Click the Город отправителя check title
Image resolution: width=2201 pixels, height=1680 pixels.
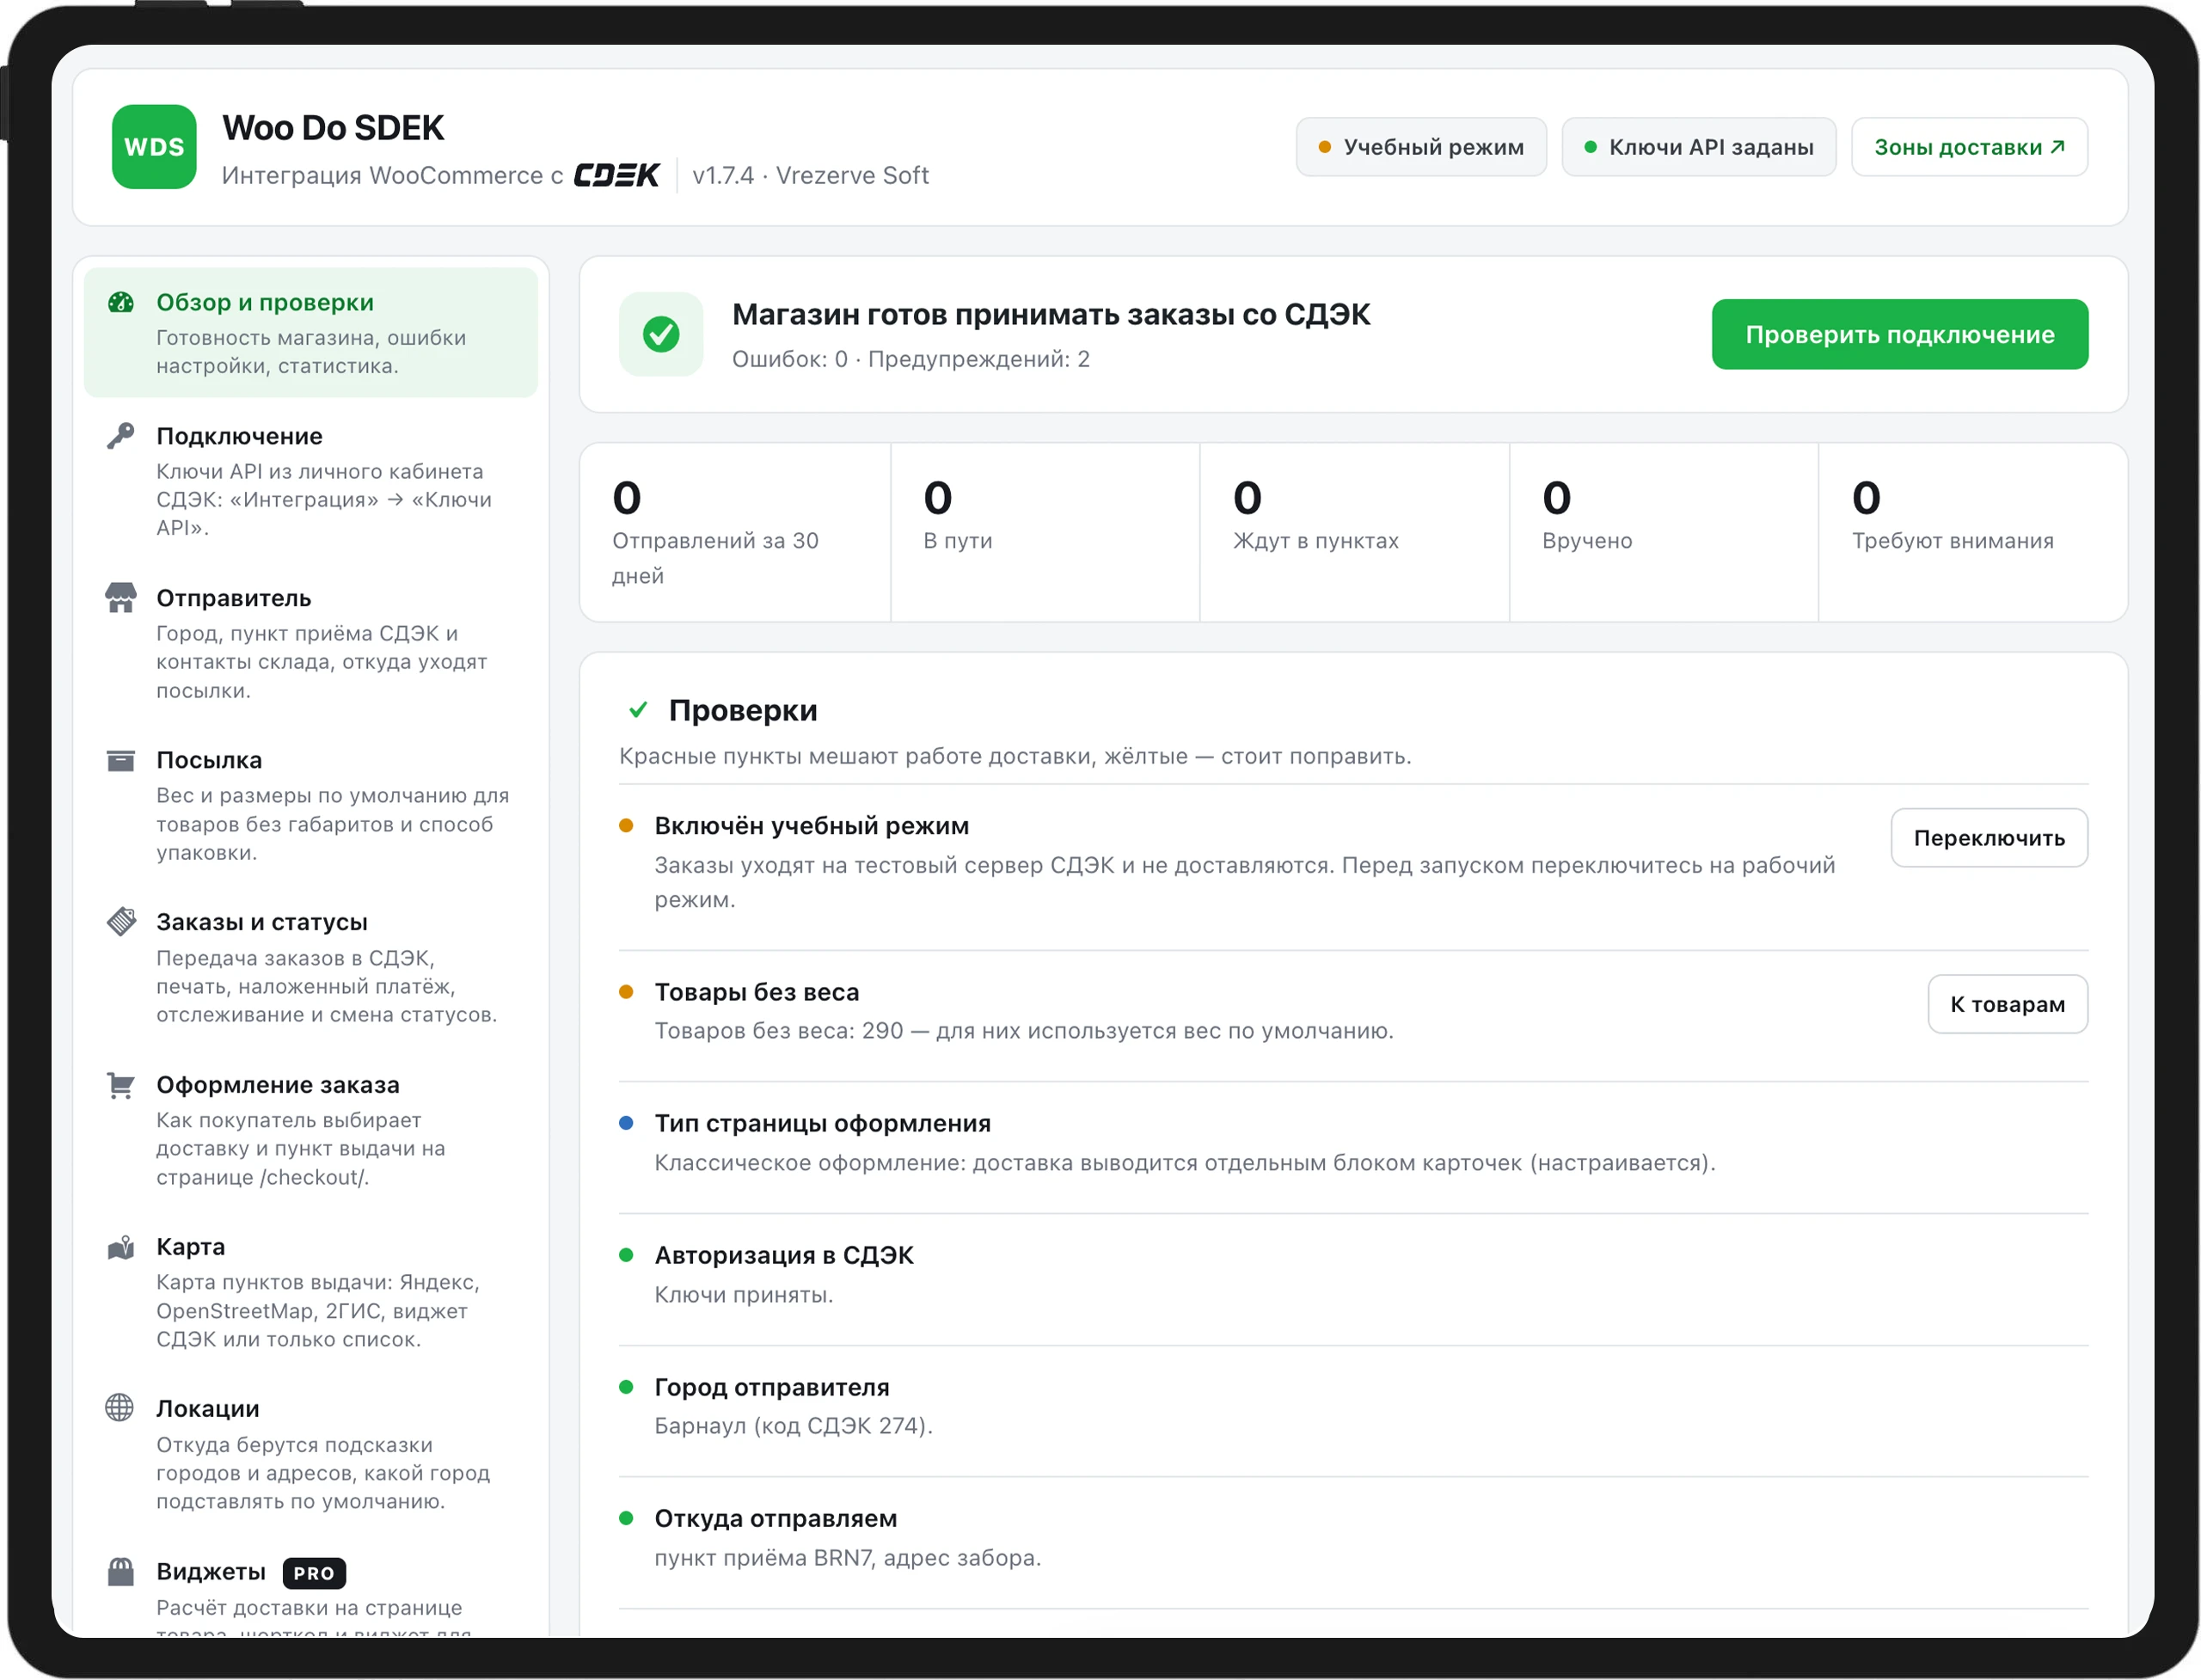click(x=772, y=1387)
